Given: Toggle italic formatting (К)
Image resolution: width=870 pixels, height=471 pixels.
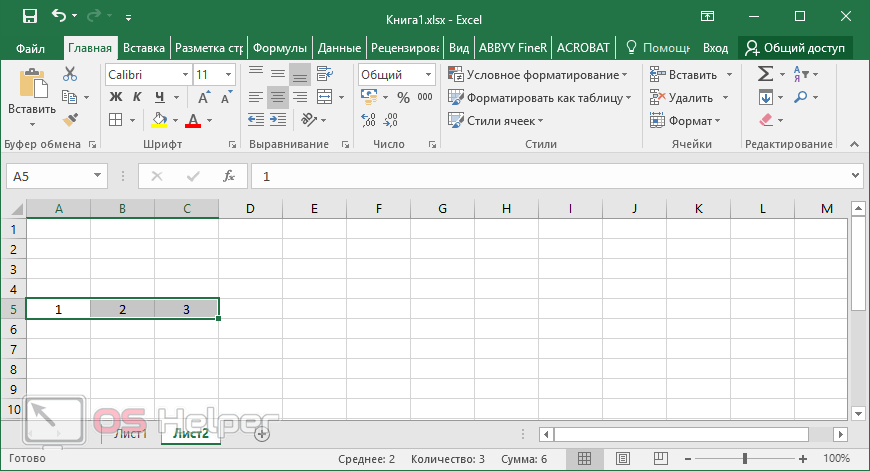Looking at the screenshot, I should (x=137, y=98).
